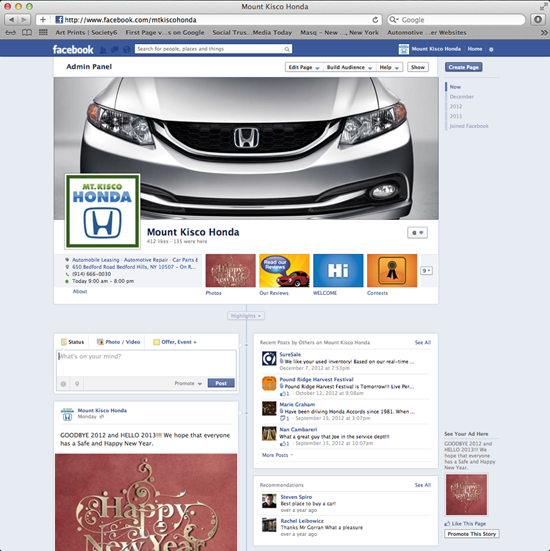Click Pound Ridge Harvest Festival avatar
Screen dimensions: 550x551
pos(269,383)
